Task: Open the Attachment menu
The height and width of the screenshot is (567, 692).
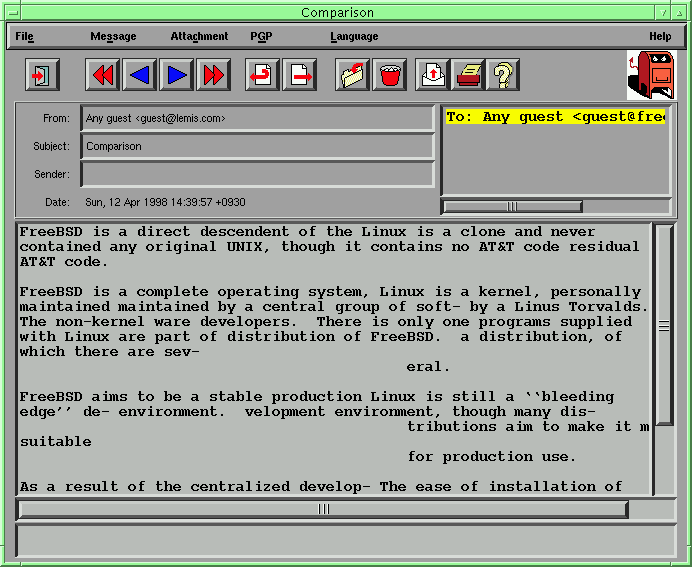Action: tap(199, 36)
